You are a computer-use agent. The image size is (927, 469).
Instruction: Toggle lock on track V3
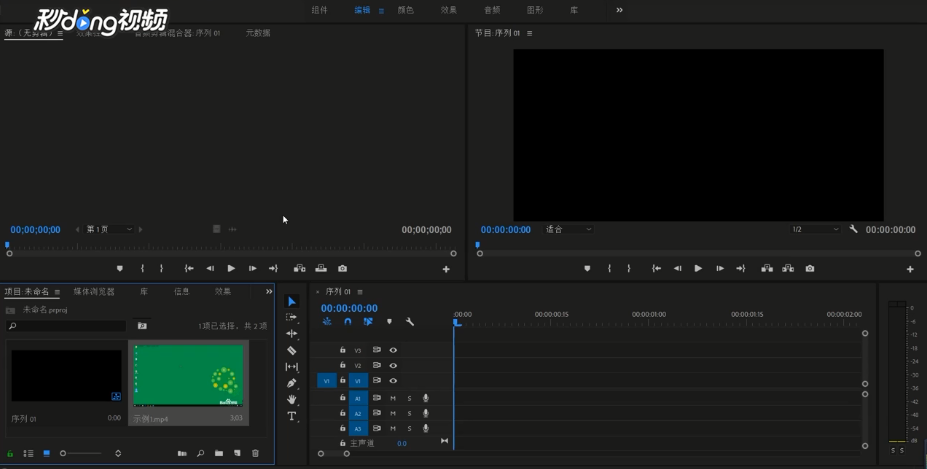pos(342,350)
